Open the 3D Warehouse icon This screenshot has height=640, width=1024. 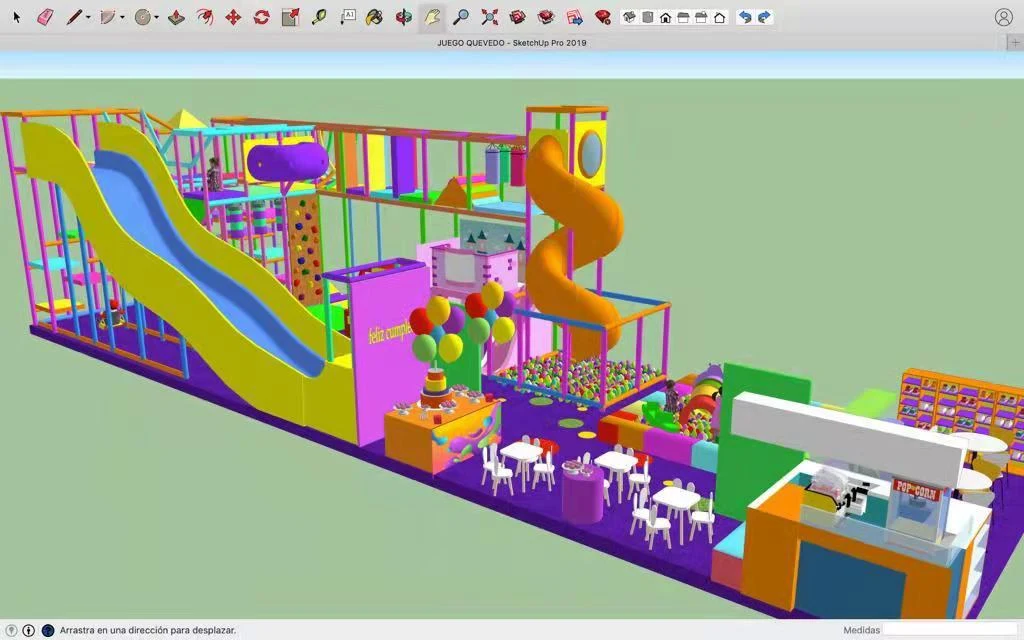(517, 18)
